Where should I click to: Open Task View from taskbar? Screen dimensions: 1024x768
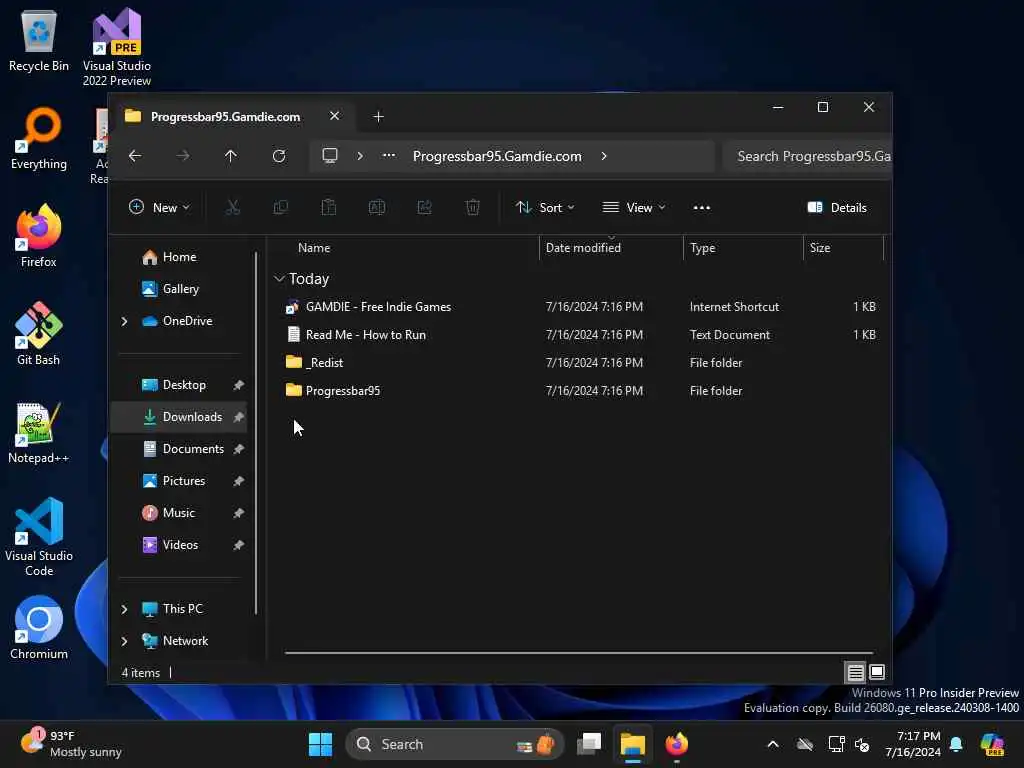[x=589, y=744]
